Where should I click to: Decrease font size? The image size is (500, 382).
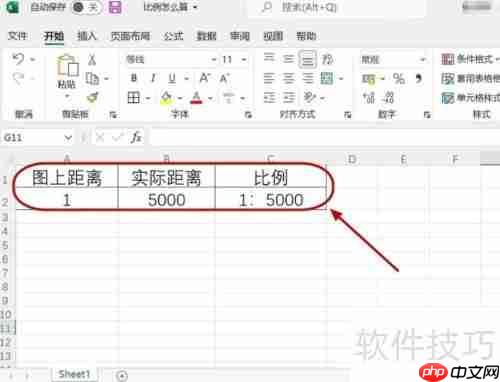(x=224, y=78)
